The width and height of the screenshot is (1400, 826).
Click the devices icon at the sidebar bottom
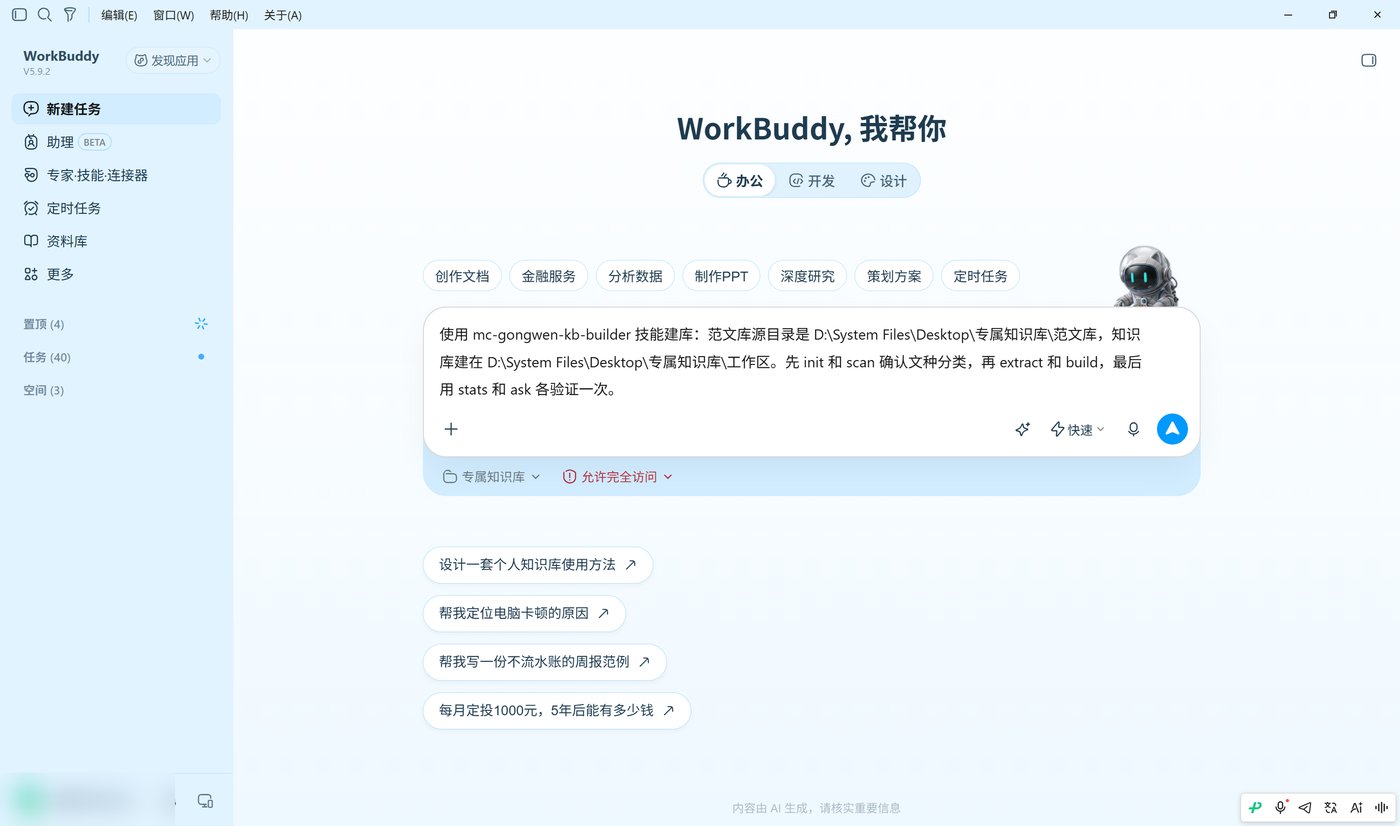point(205,800)
